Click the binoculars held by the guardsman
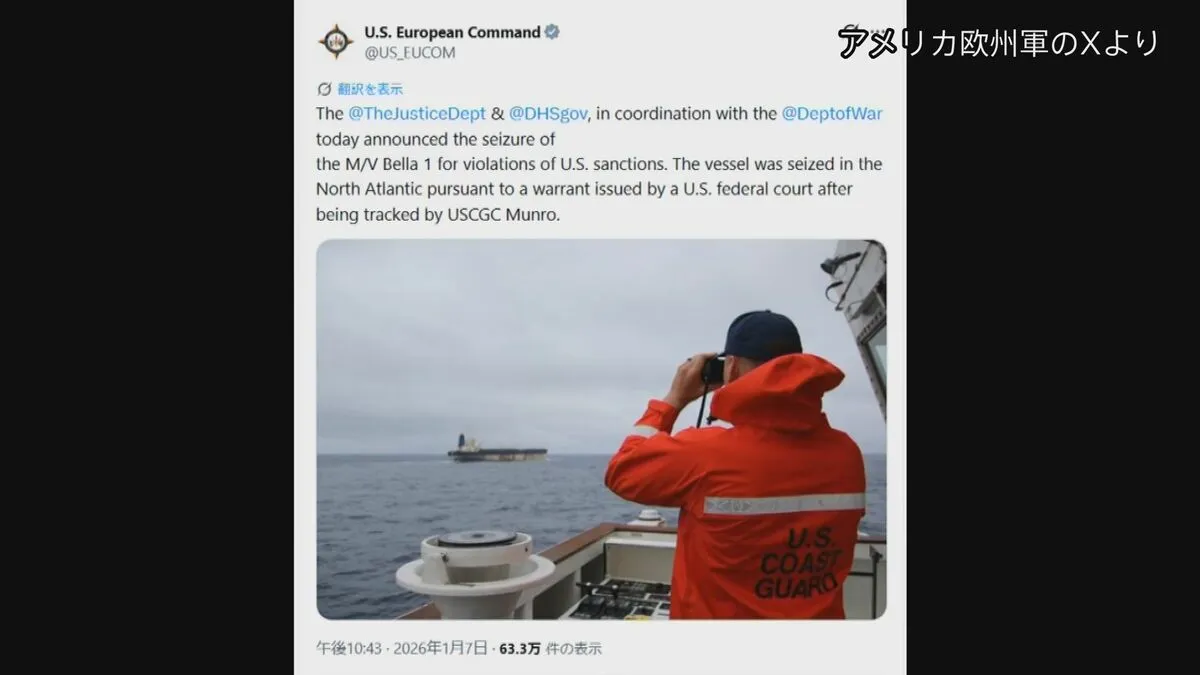The height and width of the screenshot is (675, 1200). click(712, 370)
